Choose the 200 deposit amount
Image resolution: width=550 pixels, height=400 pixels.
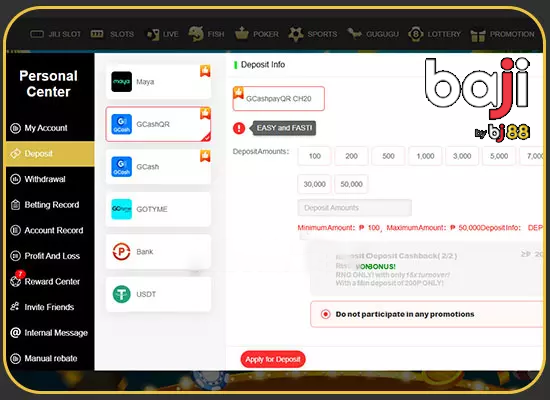click(x=351, y=156)
